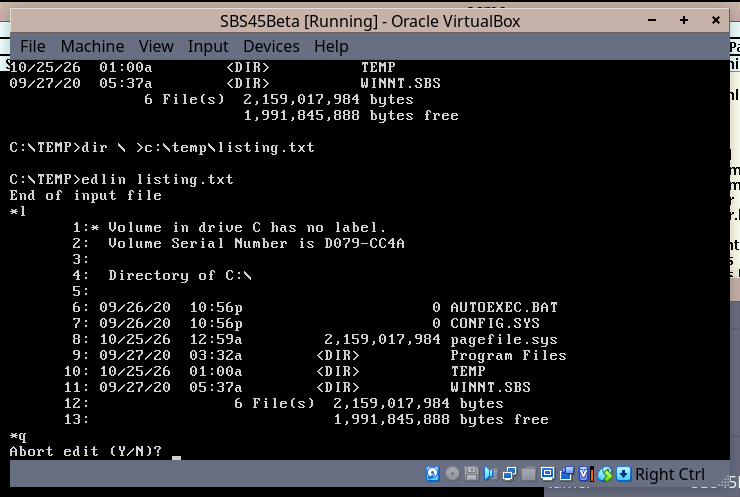Open the View menu
Screen dimensions: 740x497
tap(156, 46)
